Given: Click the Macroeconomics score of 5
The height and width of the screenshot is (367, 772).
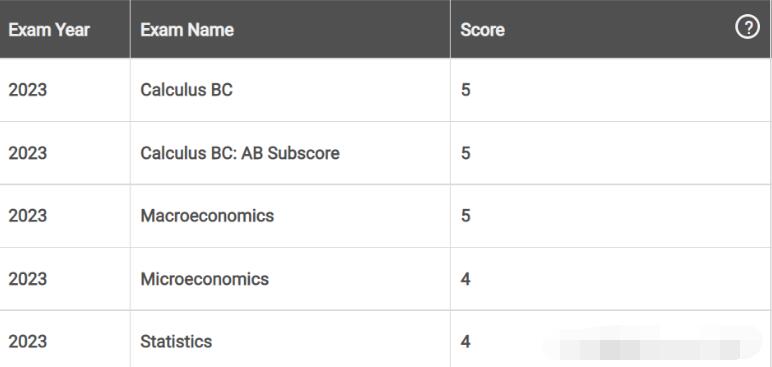Looking at the screenshot, I should point(466,216).
